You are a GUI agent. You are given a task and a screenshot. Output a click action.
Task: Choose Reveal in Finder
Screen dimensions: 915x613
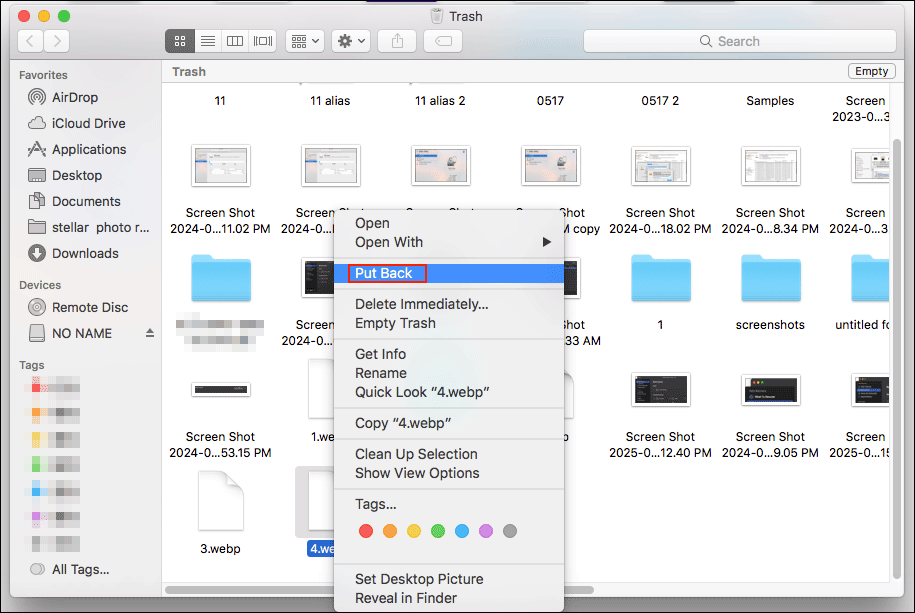tap(449, 598)
